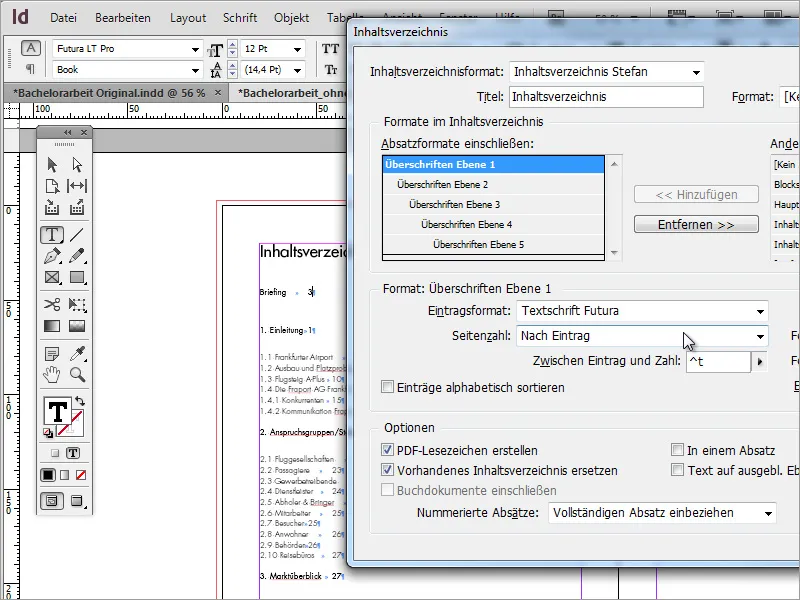800x600 pixels.
Task: Switch to character formatting controls
Action: tap(31, 48)
